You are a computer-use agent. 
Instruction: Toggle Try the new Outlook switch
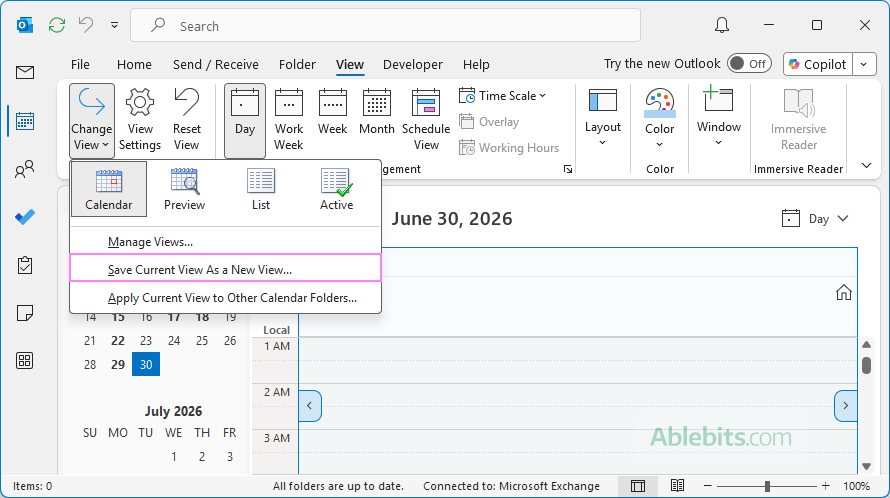tap(749, 64)
